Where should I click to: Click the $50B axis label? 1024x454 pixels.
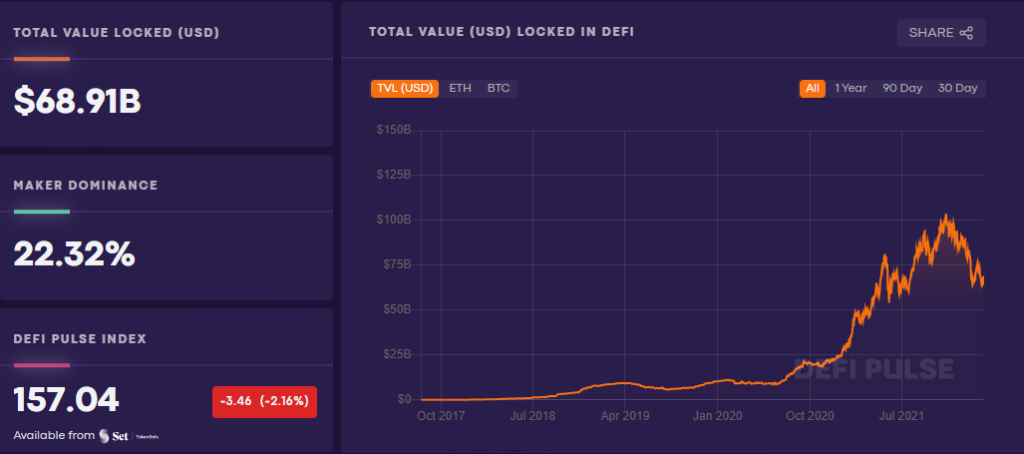click(x=396, y=309)
